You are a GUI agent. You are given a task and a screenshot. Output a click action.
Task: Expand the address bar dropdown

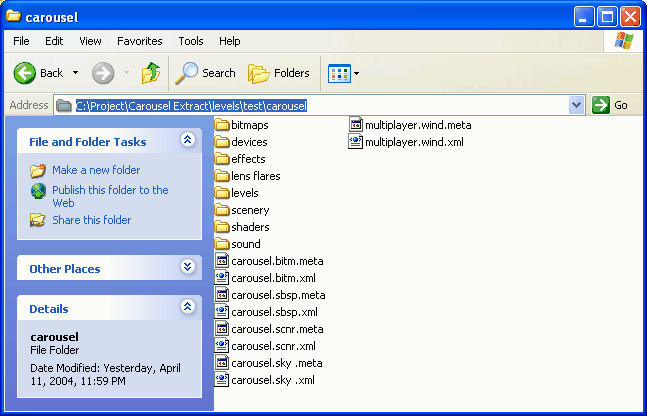pos(576,105)
